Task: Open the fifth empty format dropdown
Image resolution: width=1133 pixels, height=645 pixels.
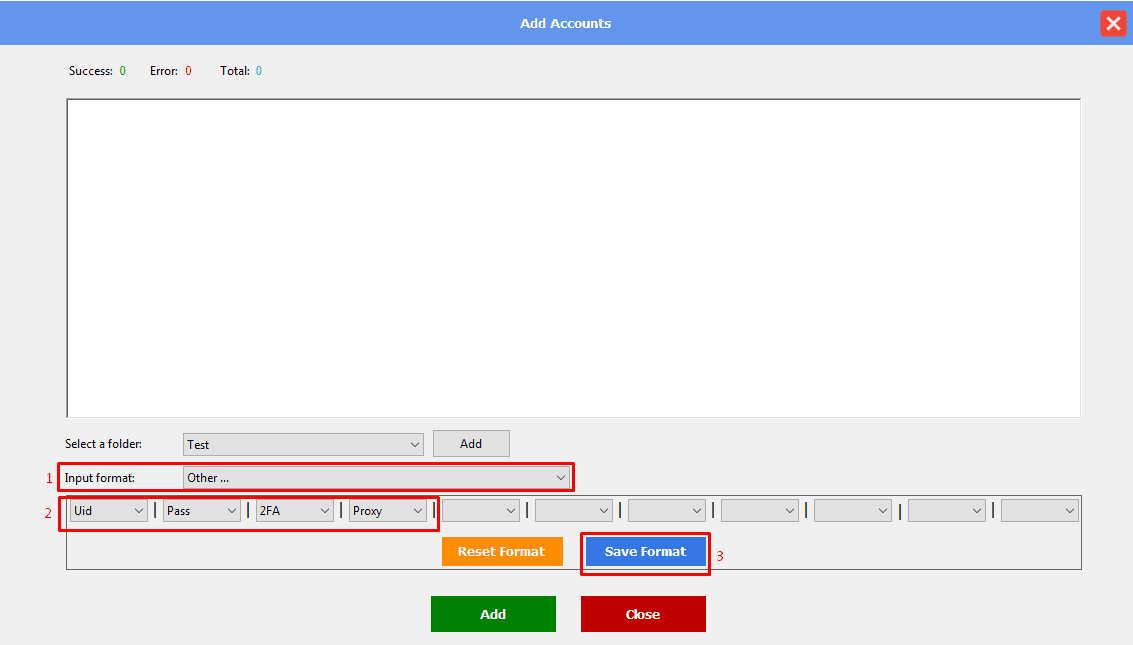Action: tap(481, 511)
